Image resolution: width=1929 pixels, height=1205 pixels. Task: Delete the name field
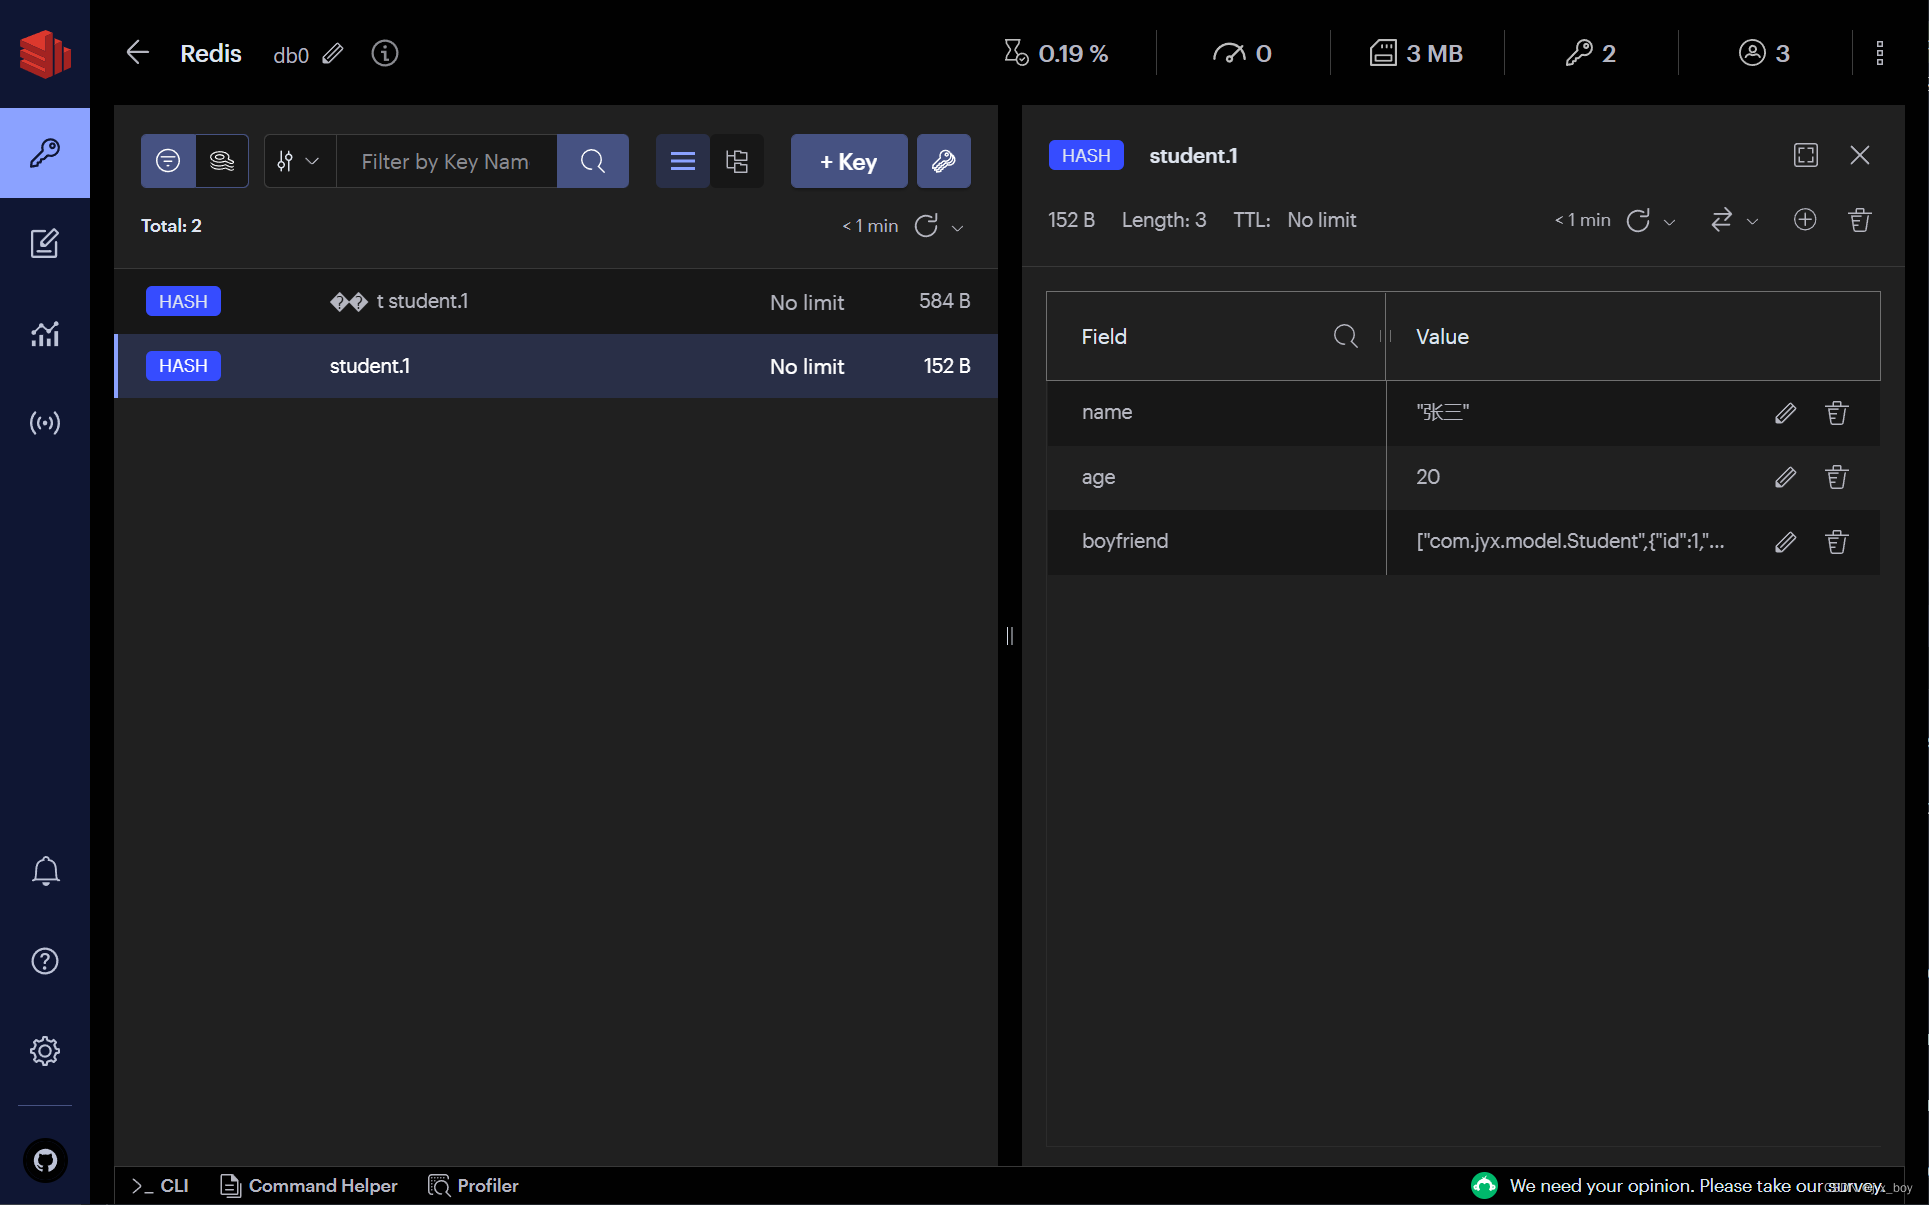coord(1837,413)
